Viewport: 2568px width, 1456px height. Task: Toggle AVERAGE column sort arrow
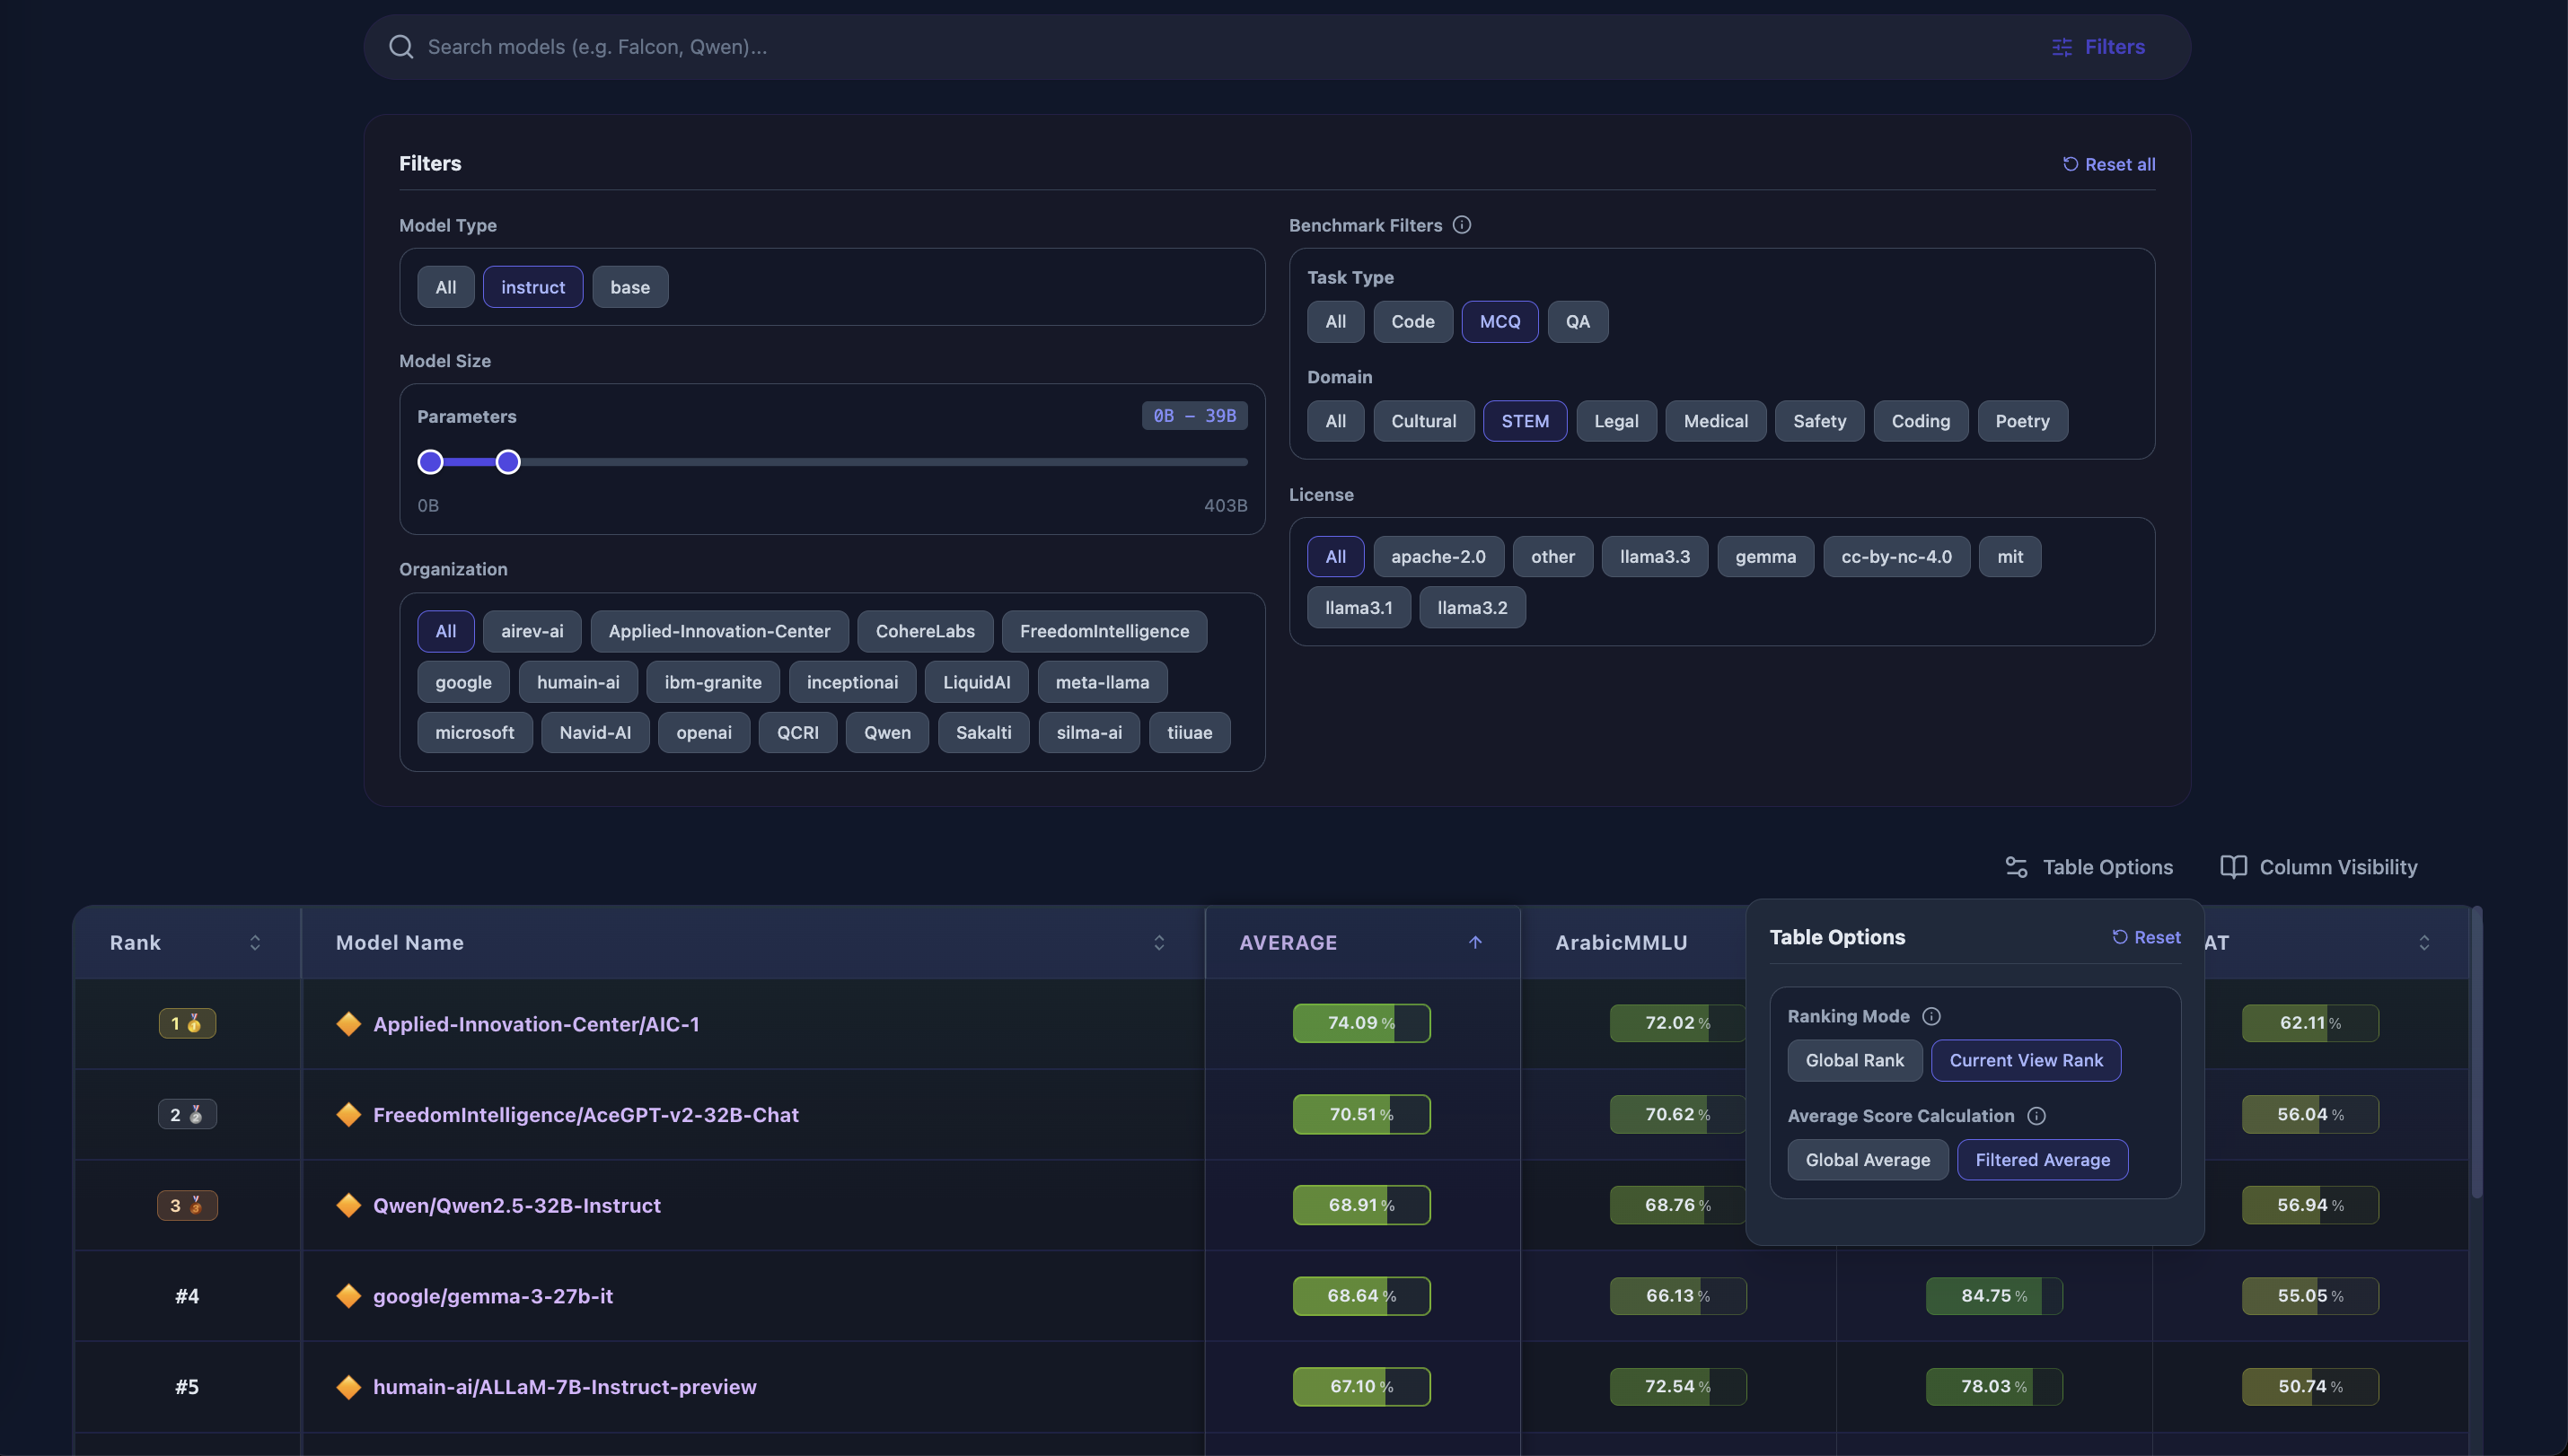pos(1474,942)
